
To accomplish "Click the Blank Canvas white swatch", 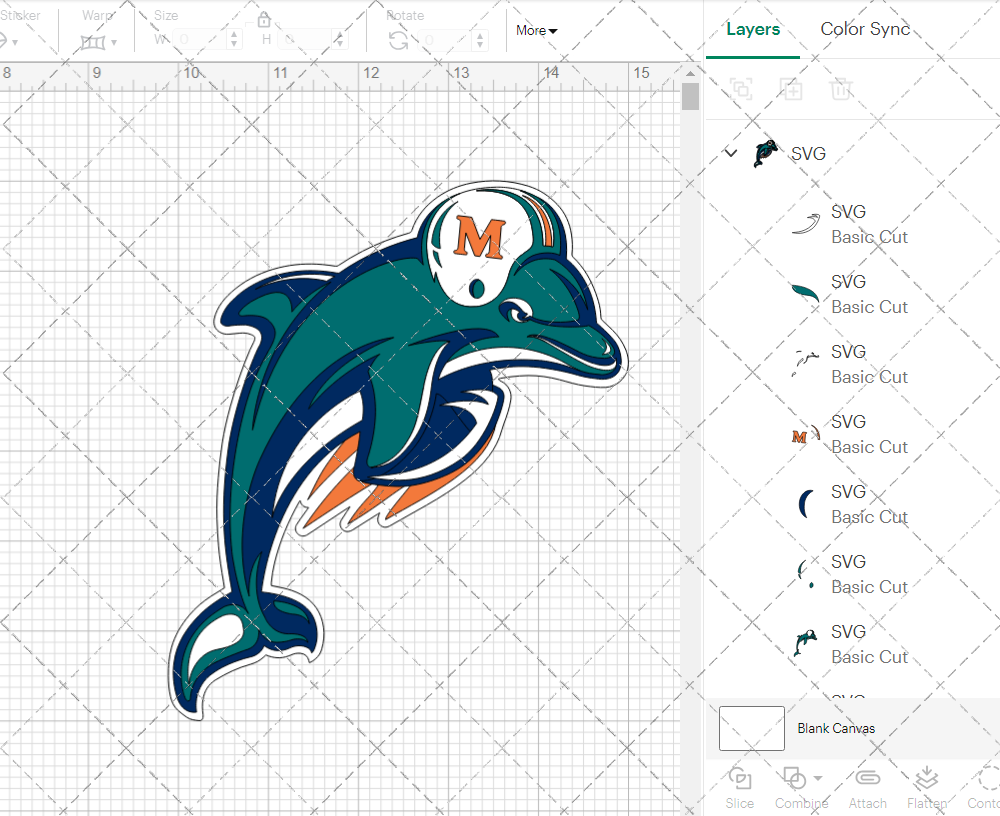I will tap(751, 728).
